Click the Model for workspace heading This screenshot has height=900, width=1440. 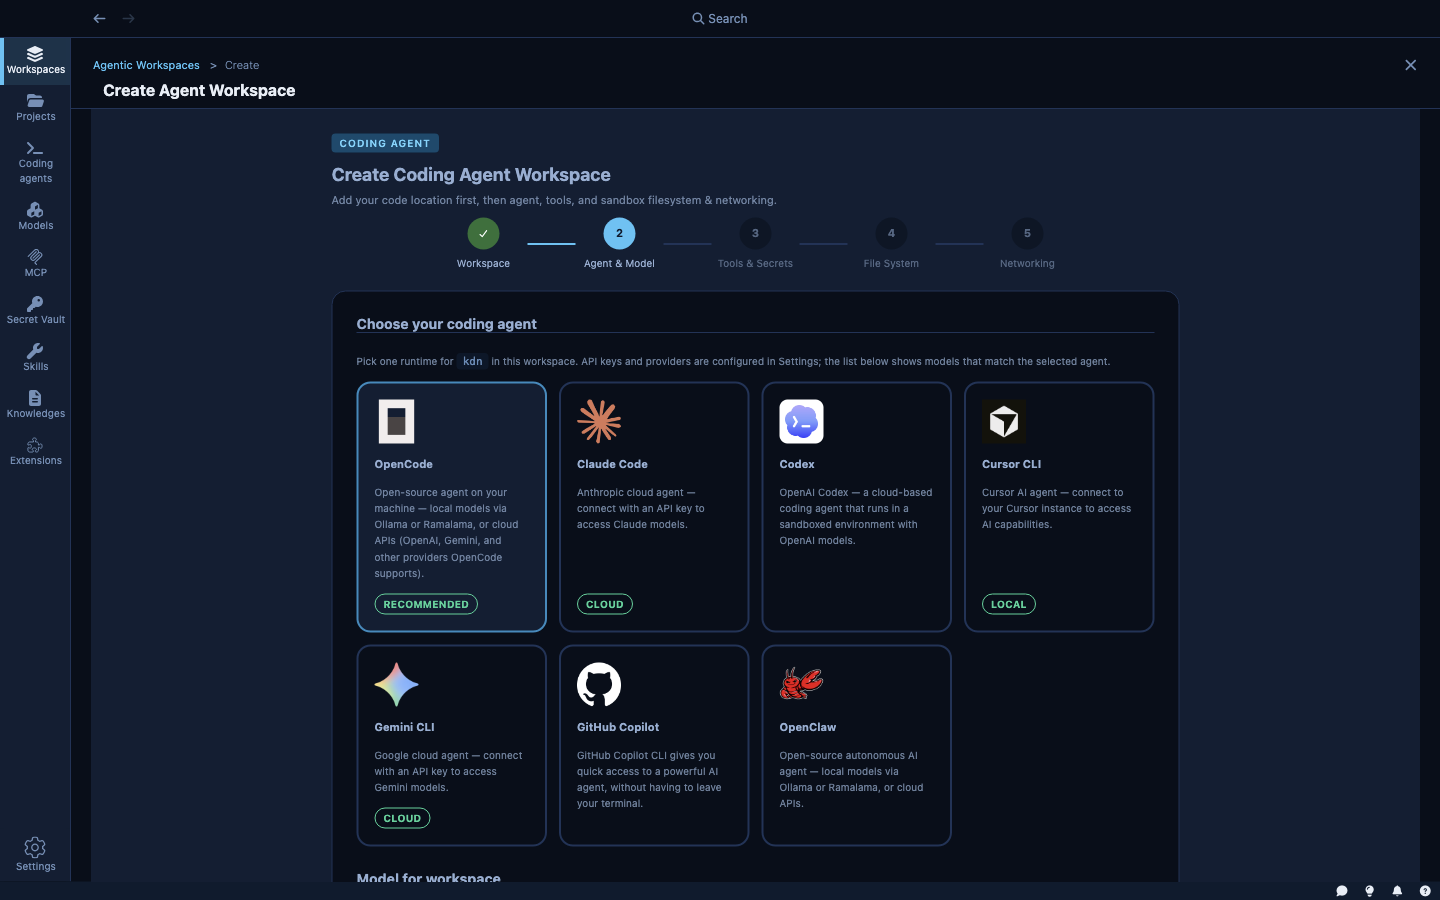pyautogui.click(x=428, y=877)
